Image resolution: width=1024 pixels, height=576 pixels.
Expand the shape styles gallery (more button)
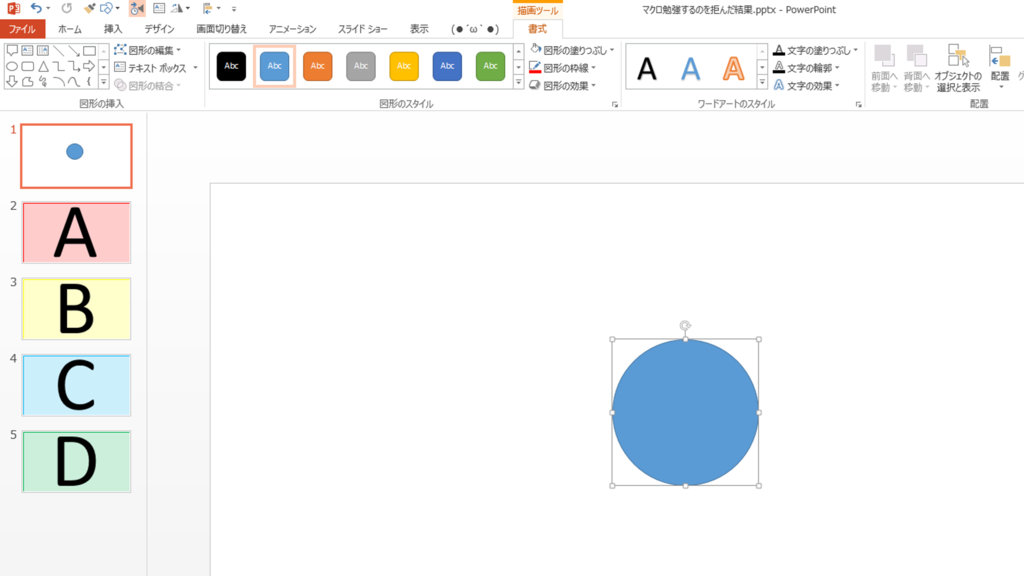tap(519, 82)
